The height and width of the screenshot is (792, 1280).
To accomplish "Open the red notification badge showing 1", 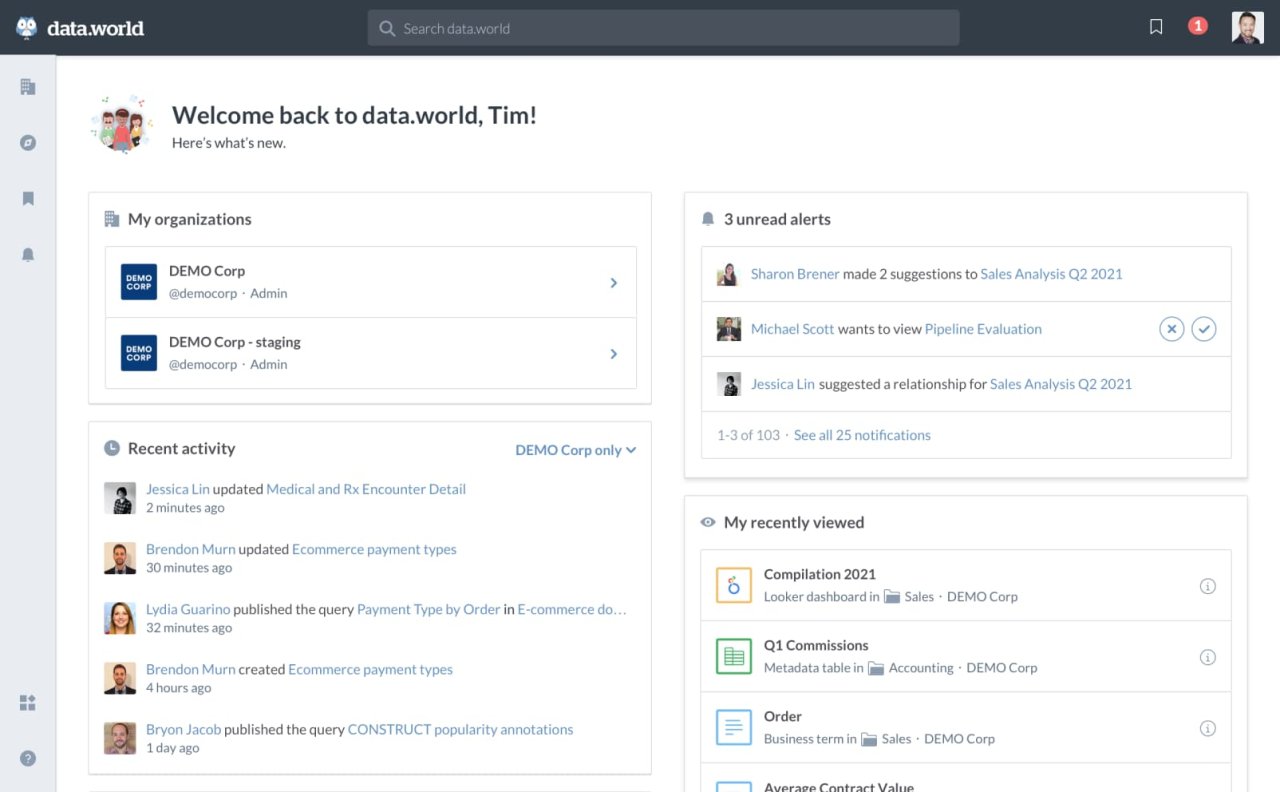I will click(x=1198, y=26).
